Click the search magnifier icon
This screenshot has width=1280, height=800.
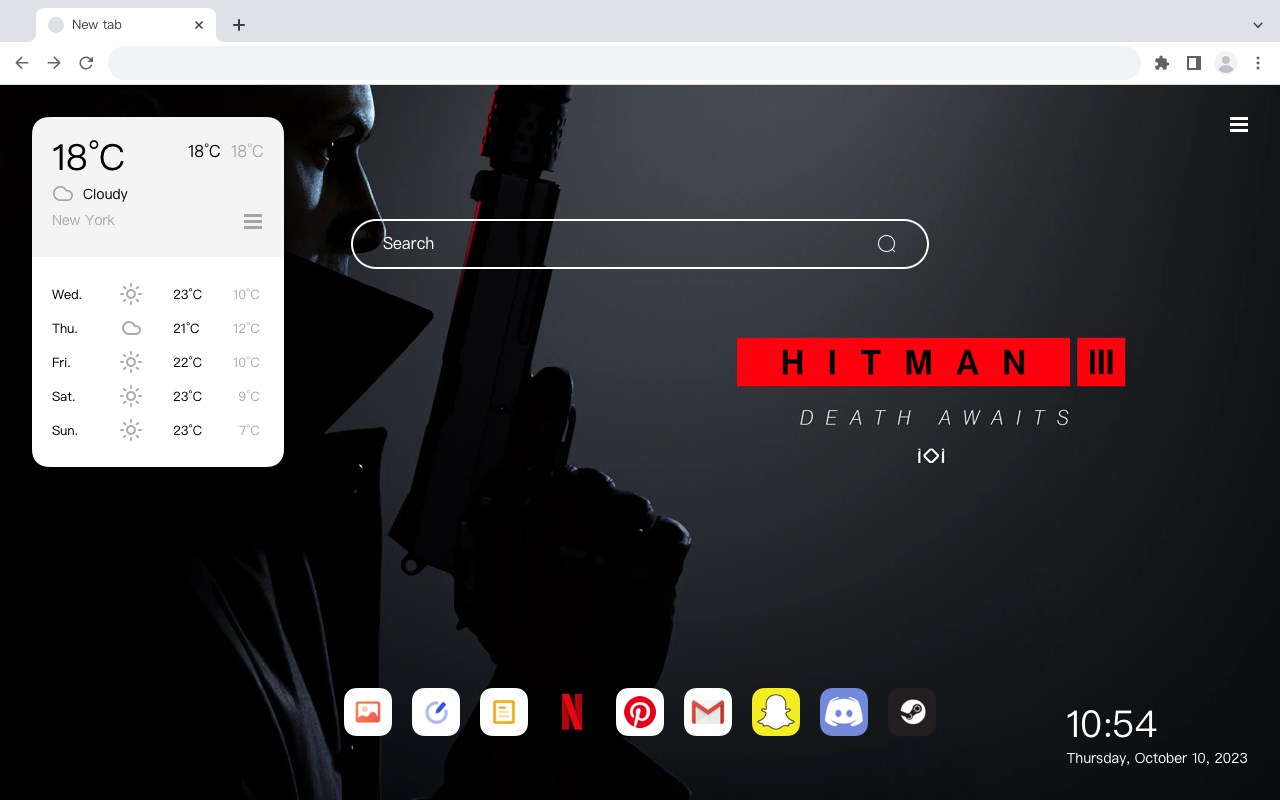pyautogui.click(x=886, y=244)
